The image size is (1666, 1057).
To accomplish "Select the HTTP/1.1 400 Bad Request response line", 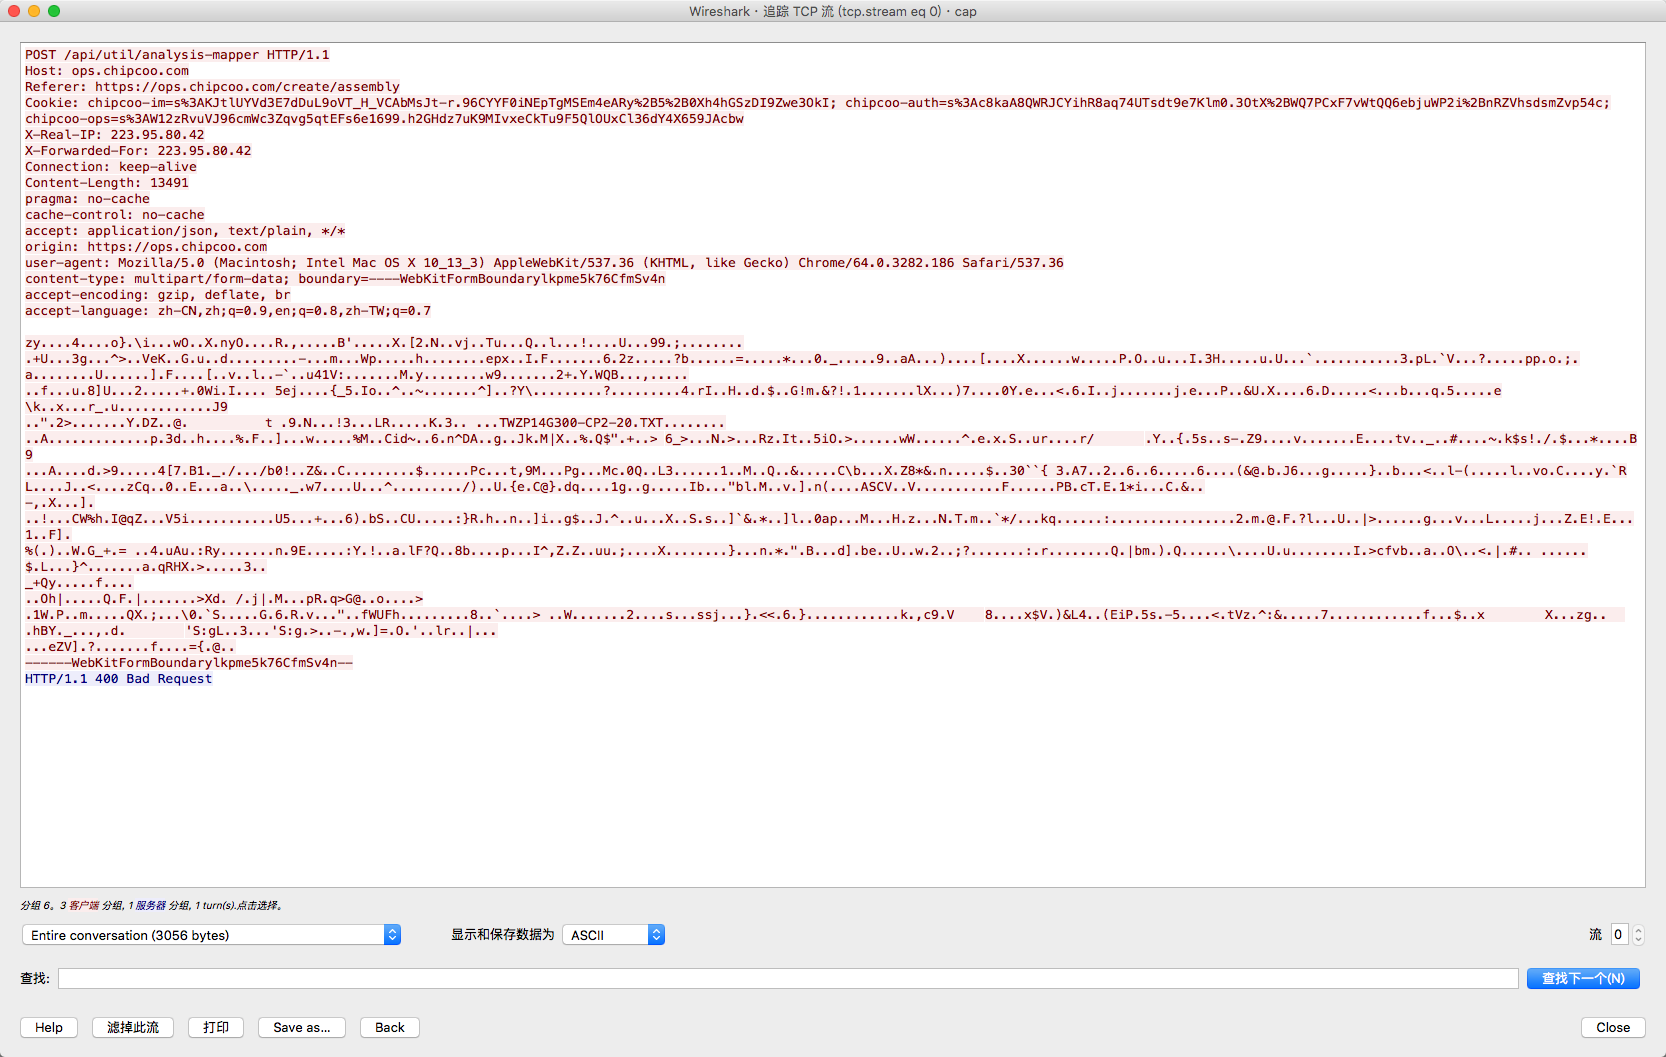I will pyautogui.click(x=118, y=679).
